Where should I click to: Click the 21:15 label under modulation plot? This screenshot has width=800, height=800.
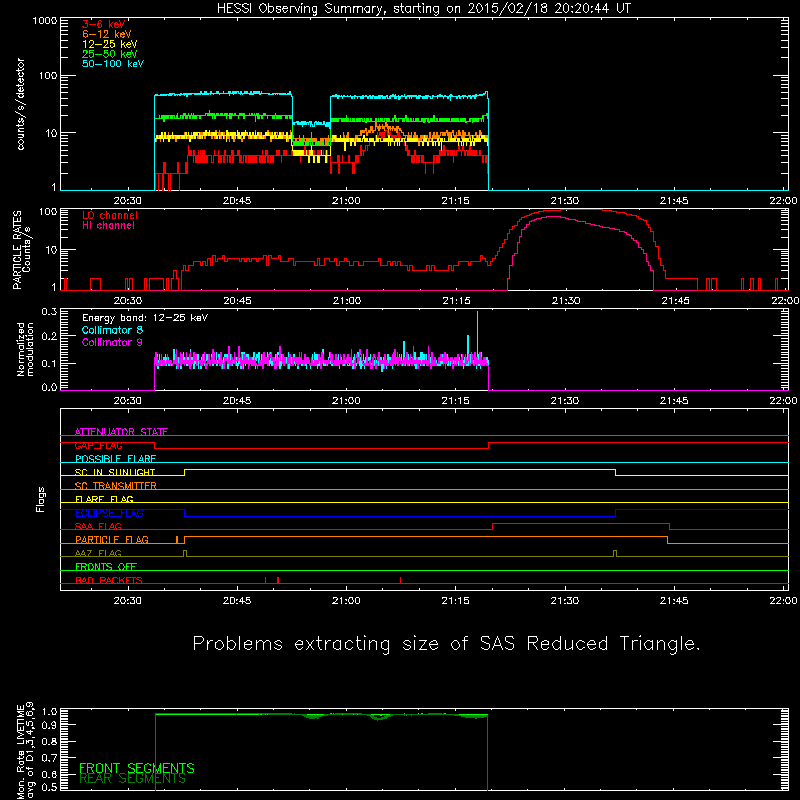point(455,401)
